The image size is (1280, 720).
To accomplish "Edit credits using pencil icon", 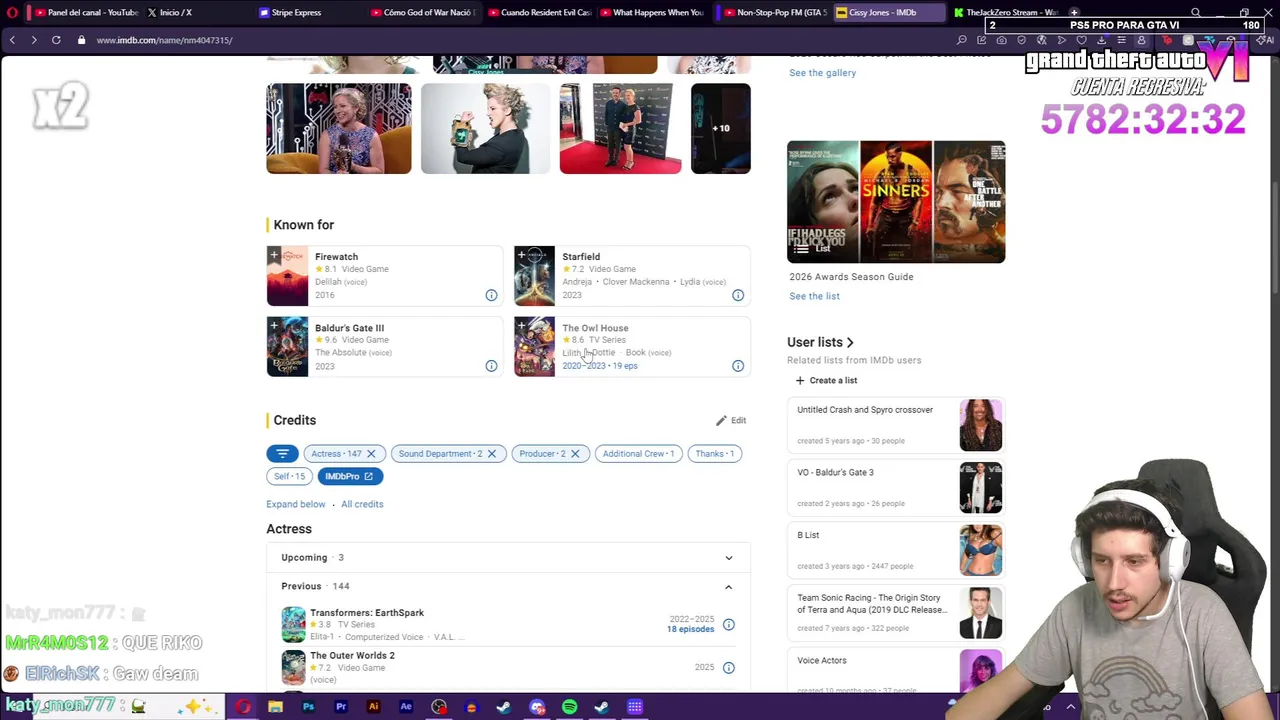I will (x=731, y=420).
